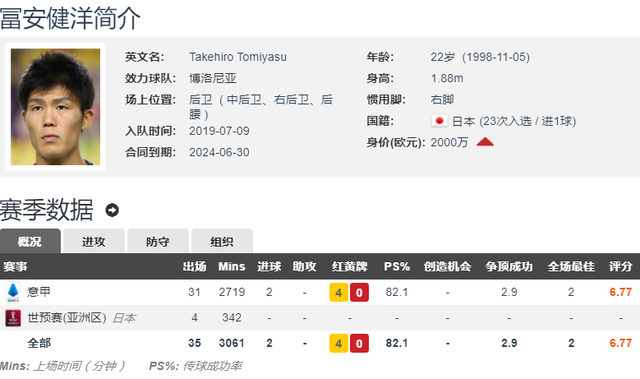Click the Serie A league logo

pyautogui.click(x=13, y=292)
